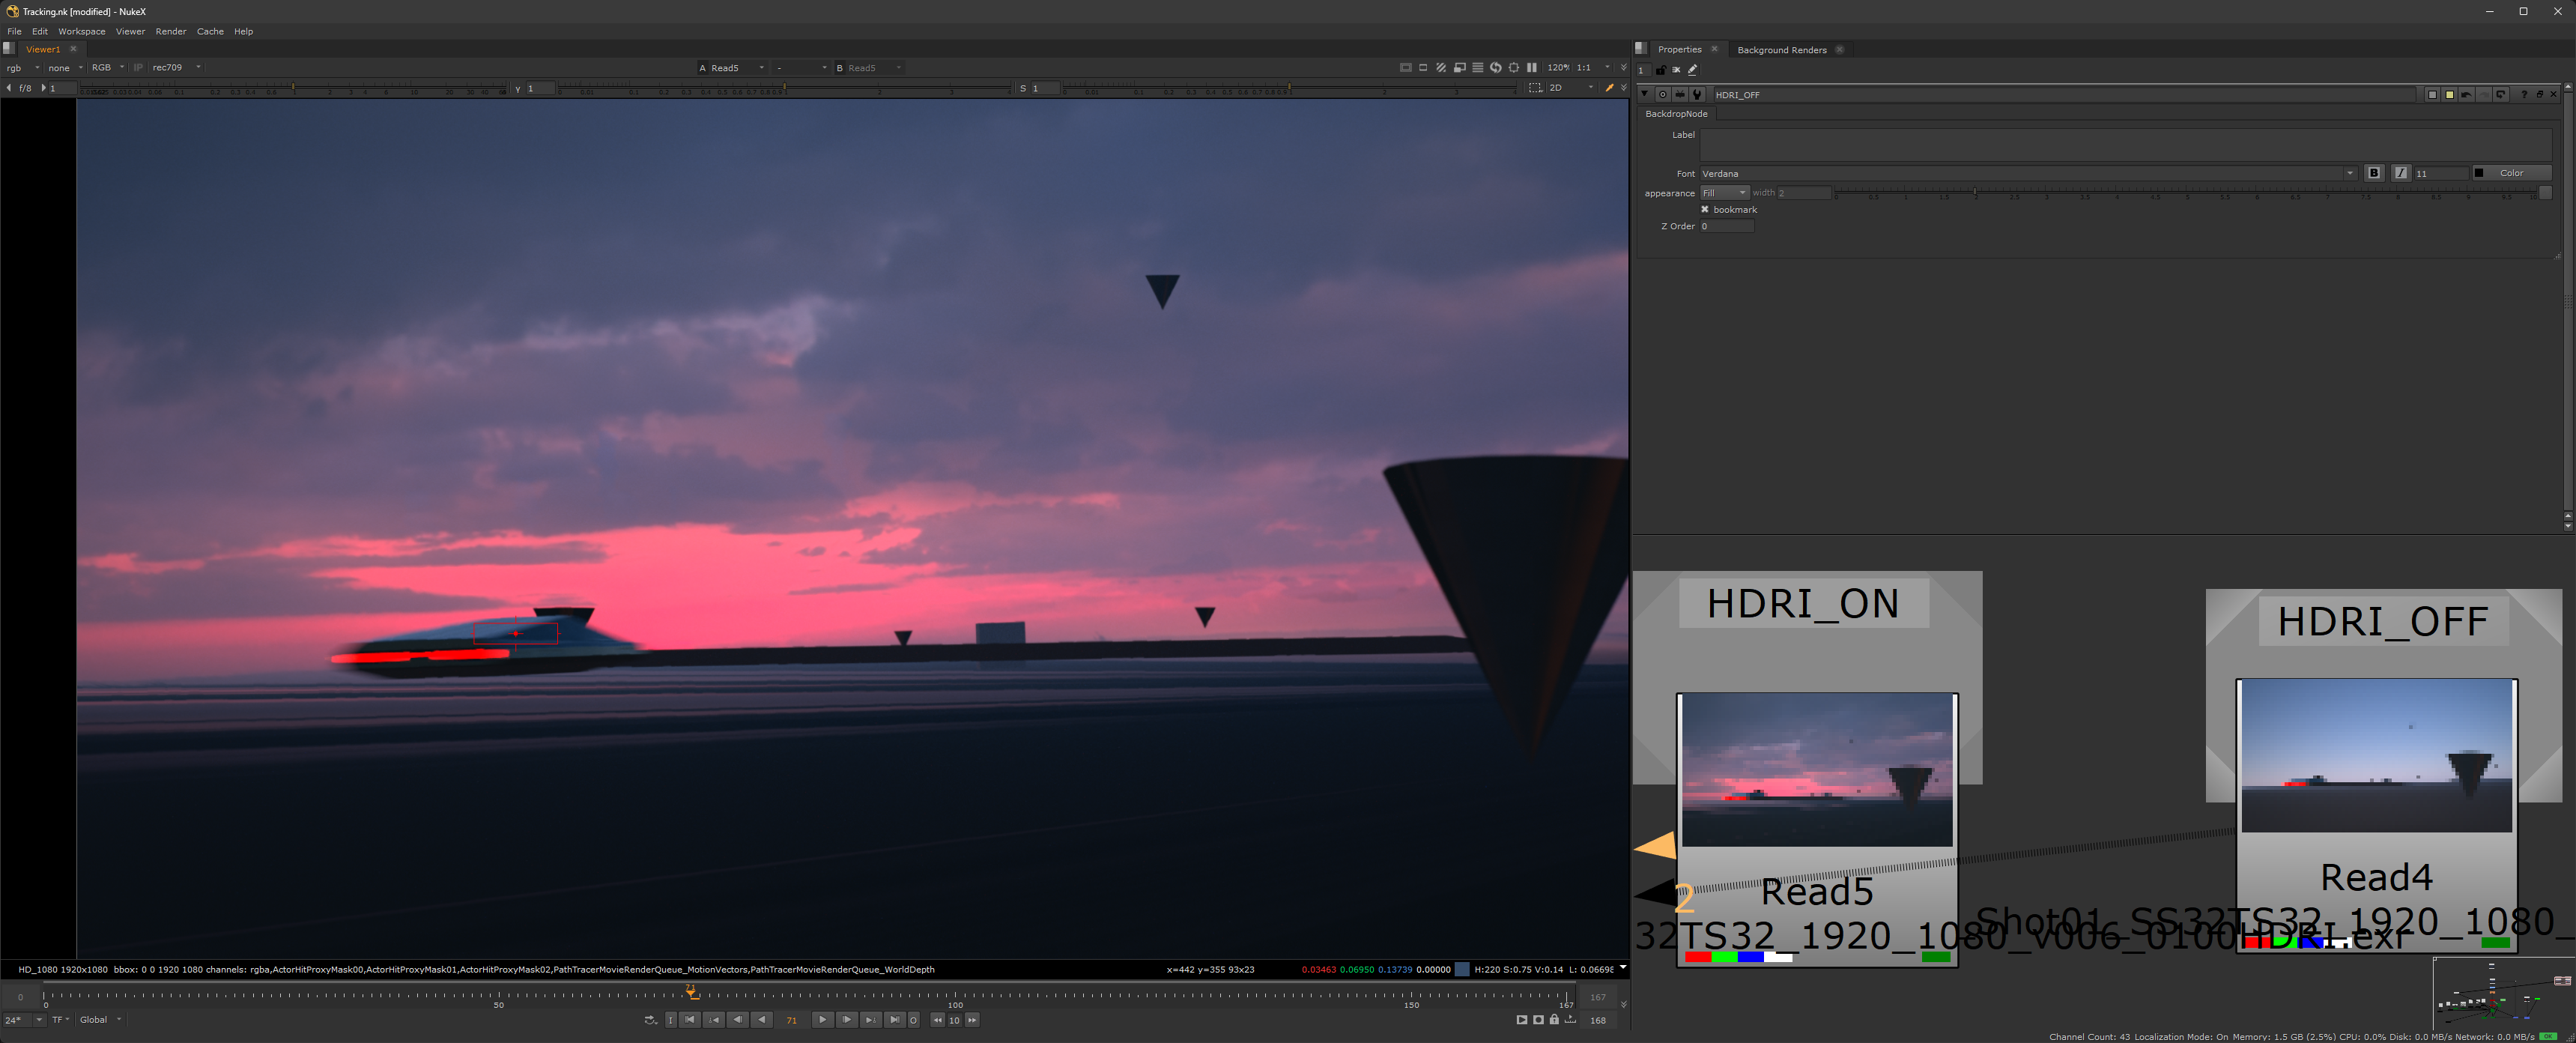
Task: Click the pause viewer updating icon
Action: 1532,68
